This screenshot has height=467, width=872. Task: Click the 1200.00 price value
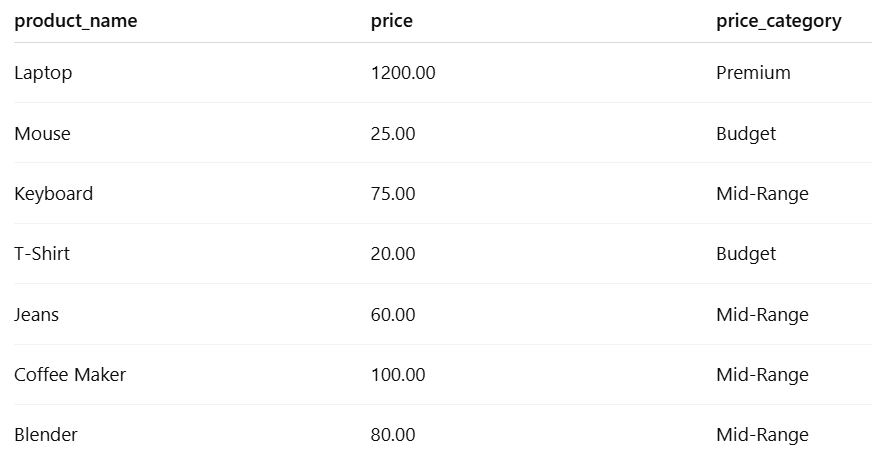(x=403, y=73)
